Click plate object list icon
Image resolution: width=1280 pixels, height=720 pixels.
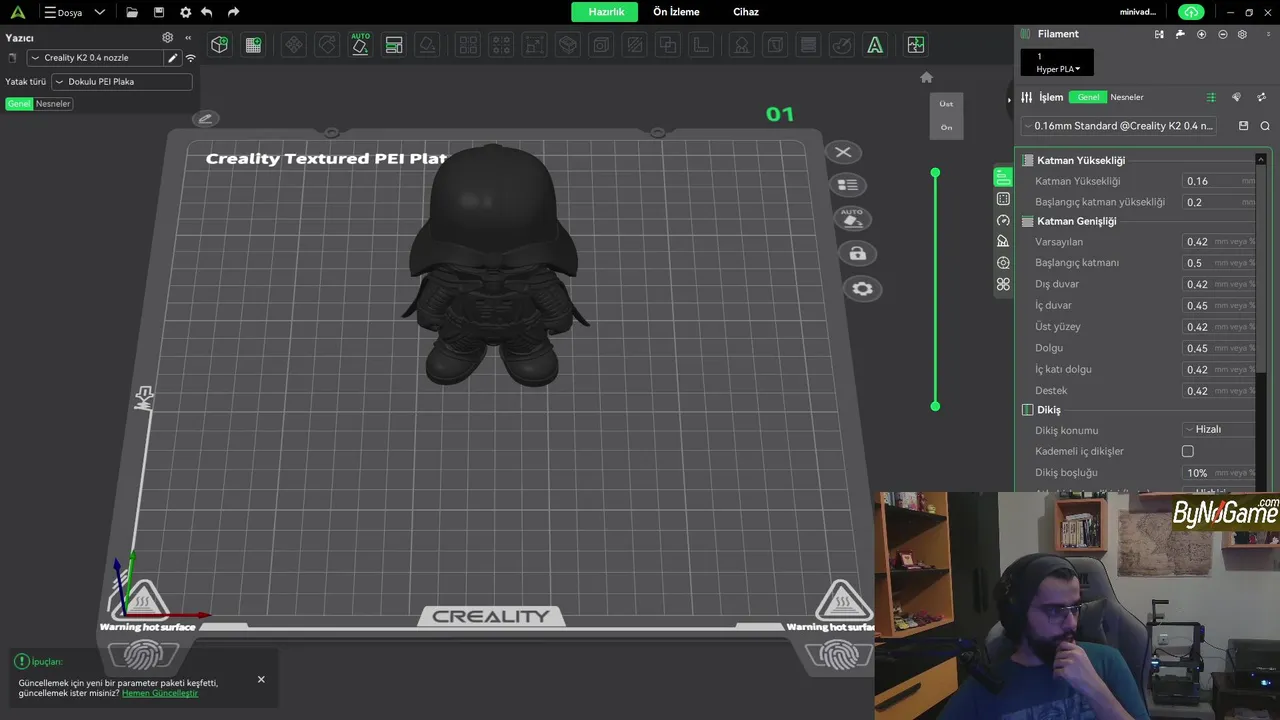pos(847,185)
